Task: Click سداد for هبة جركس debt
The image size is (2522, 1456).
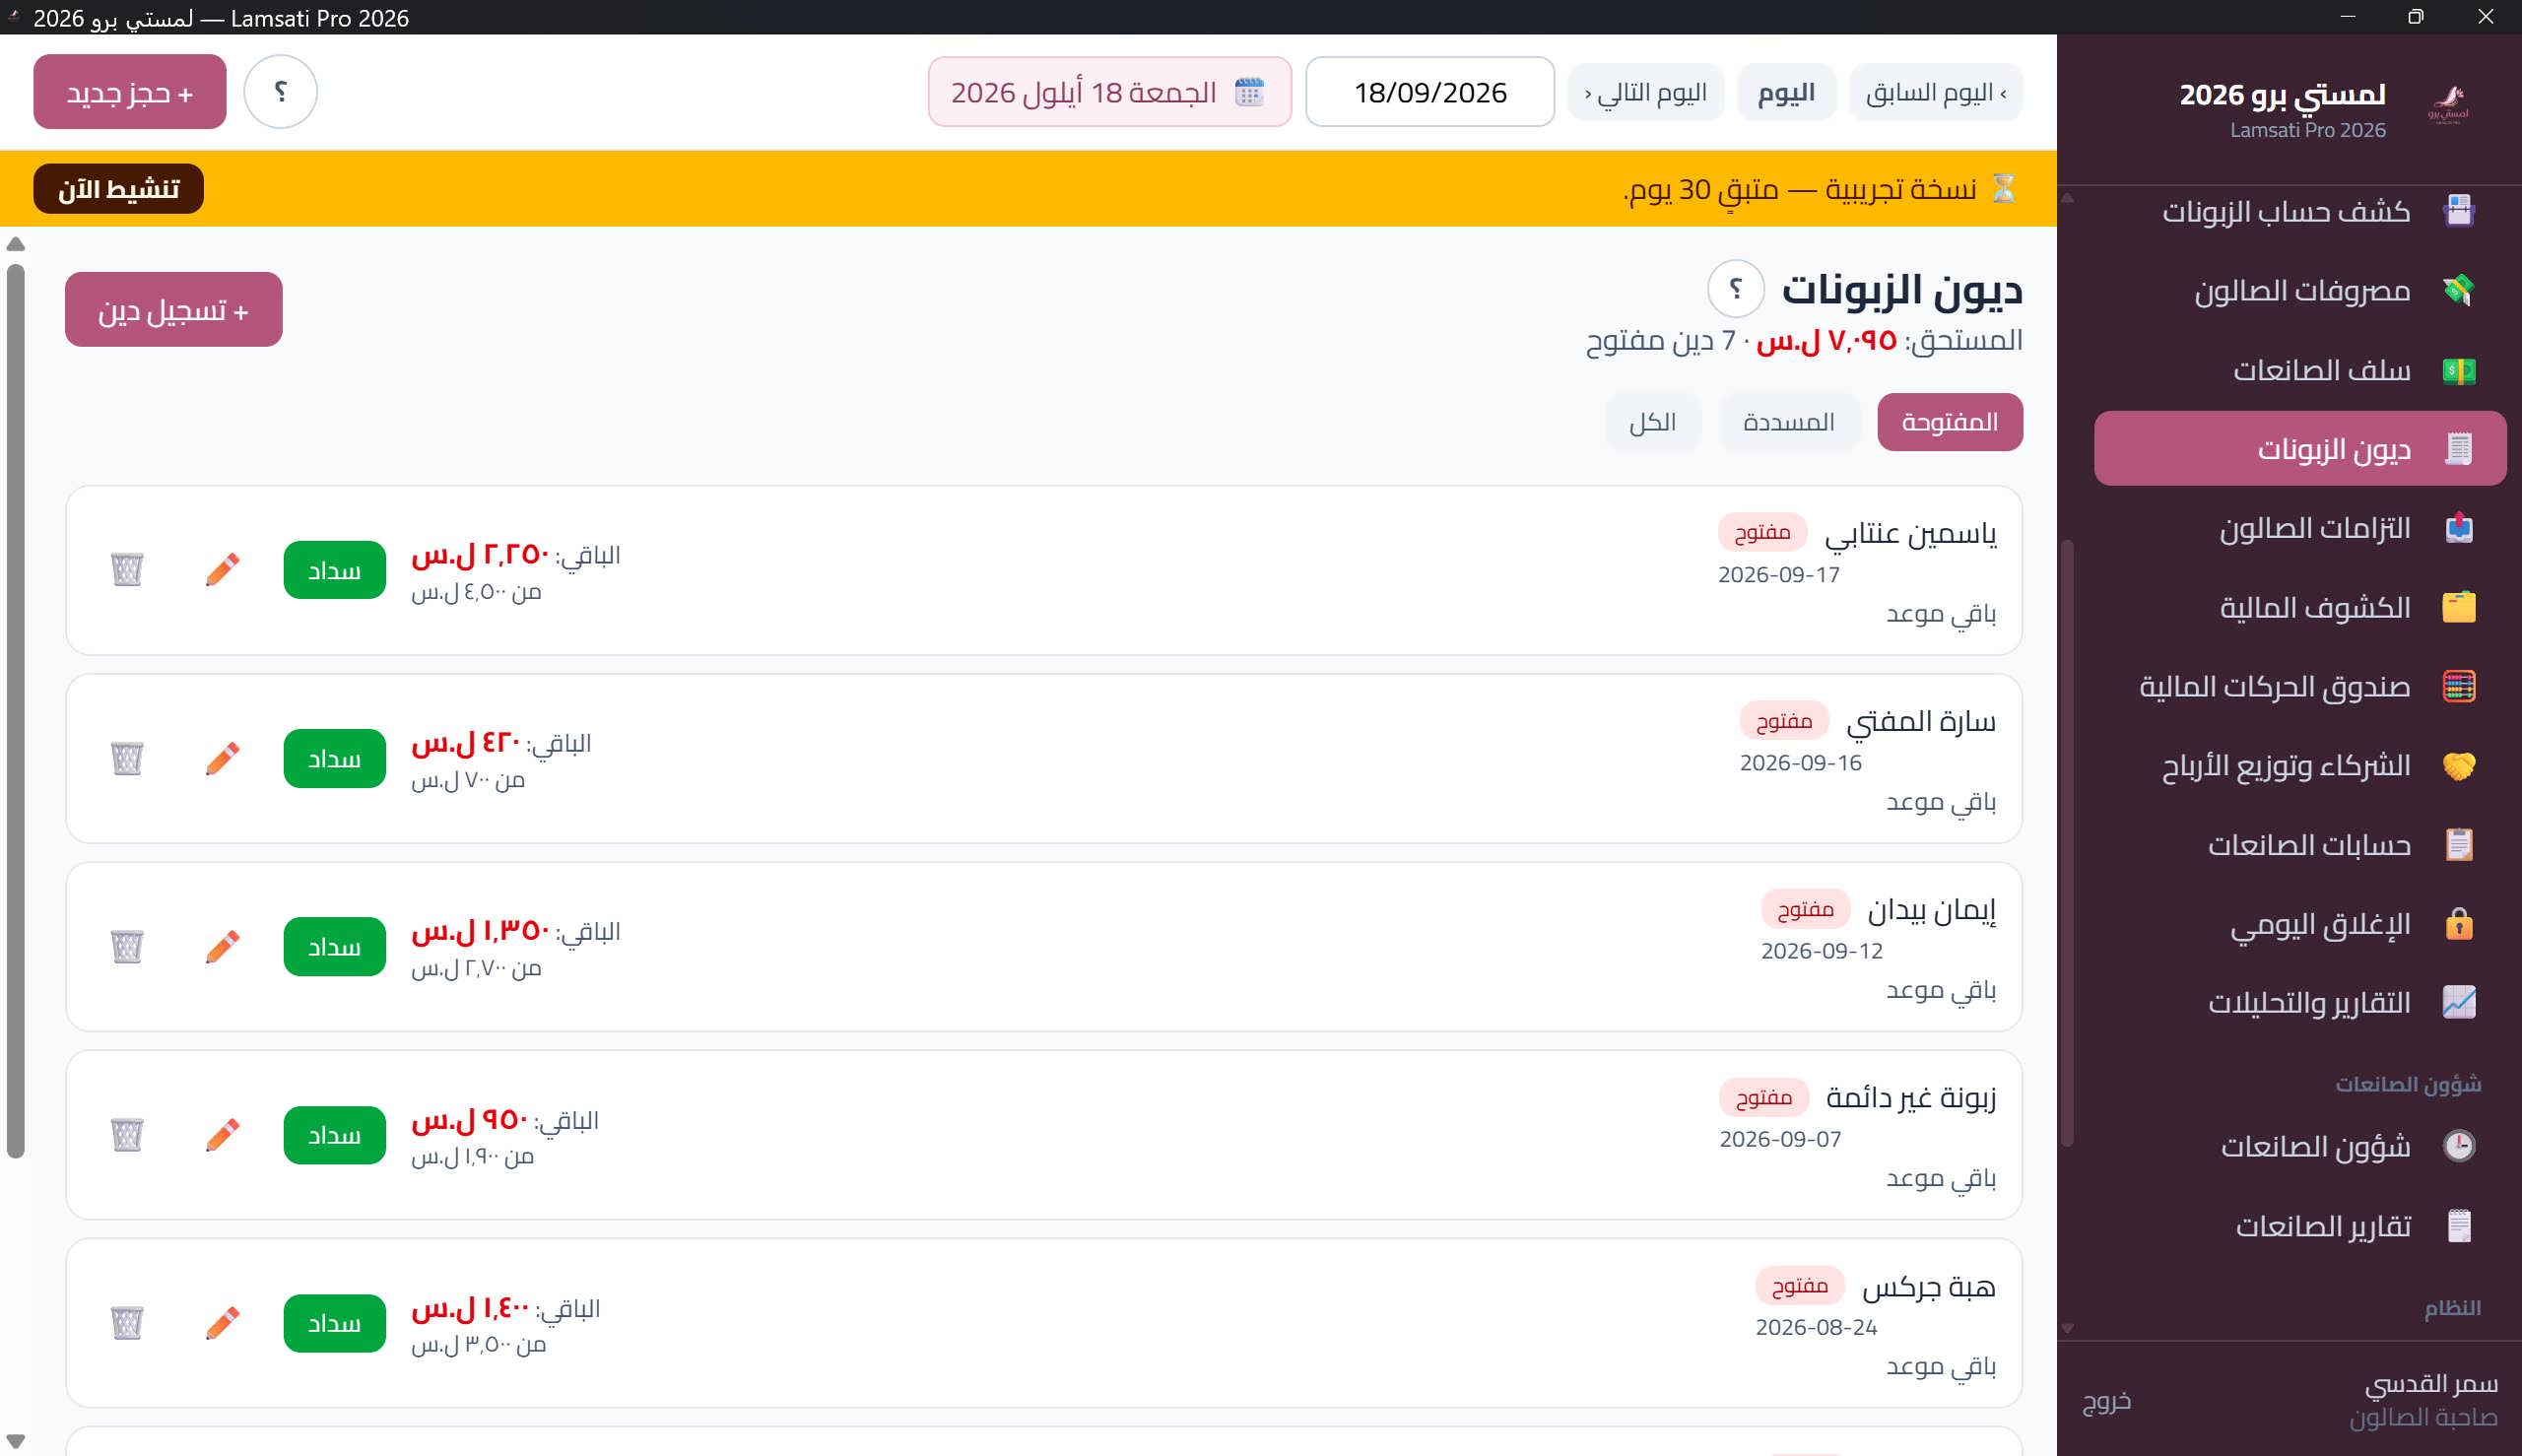Action: point(335,1323)
